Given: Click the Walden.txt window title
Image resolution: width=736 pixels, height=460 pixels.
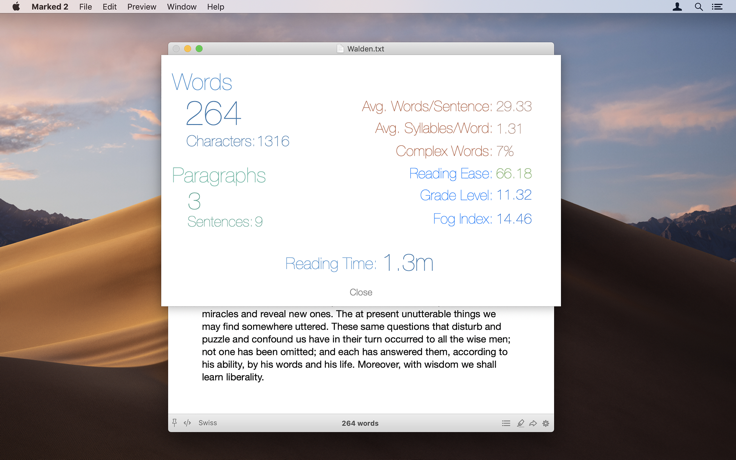Looking at the screenshot, I should [x=366, y=49].
